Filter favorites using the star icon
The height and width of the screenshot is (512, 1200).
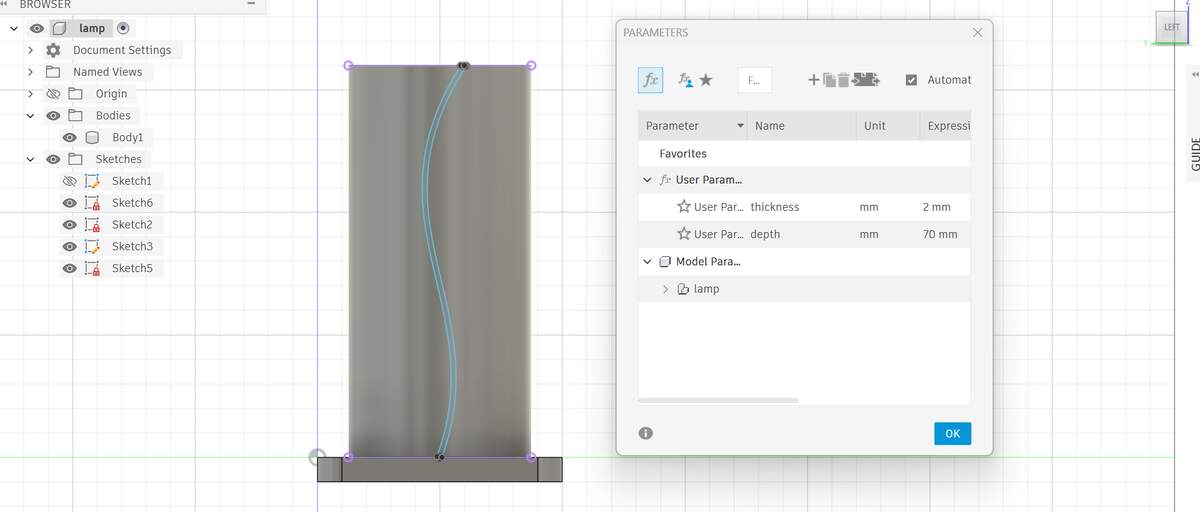(x=705, y=80)
